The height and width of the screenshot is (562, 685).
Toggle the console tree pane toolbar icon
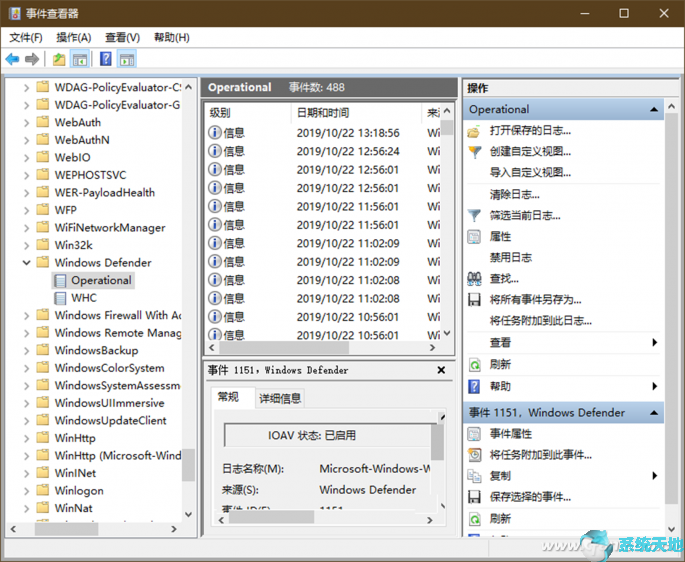[x=80, y=59]
